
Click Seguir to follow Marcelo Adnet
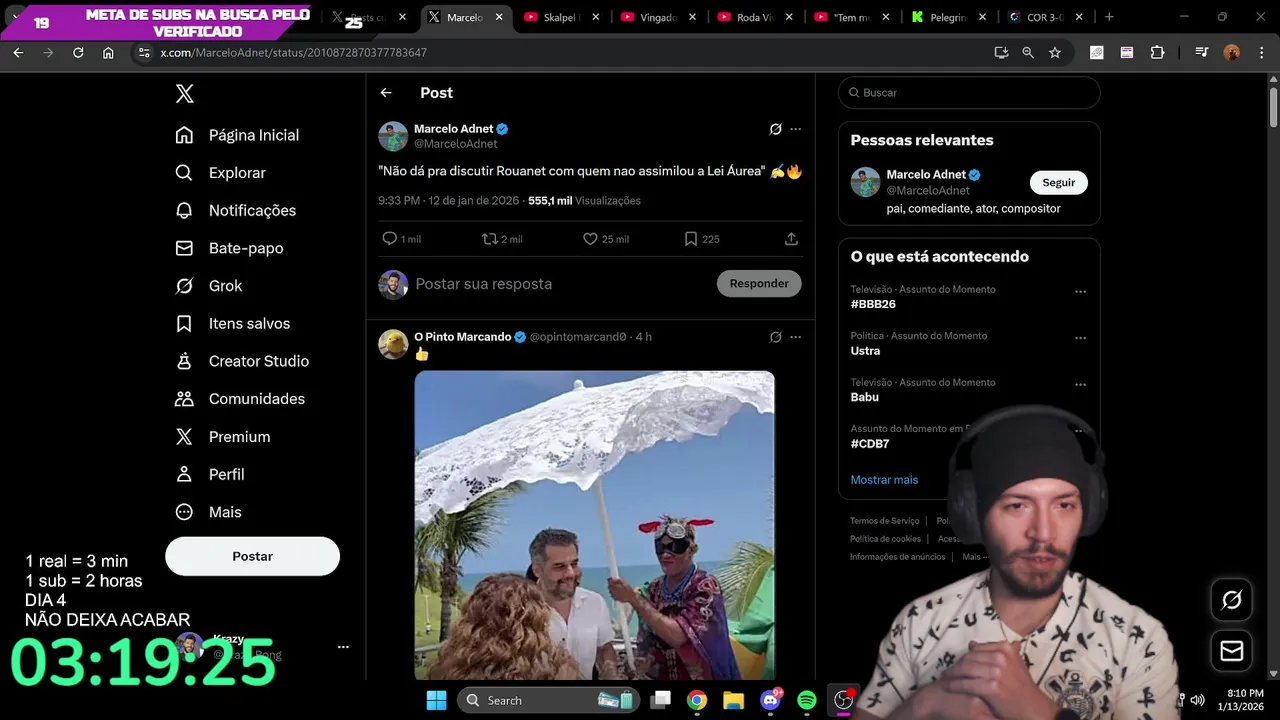(1058, 183)
